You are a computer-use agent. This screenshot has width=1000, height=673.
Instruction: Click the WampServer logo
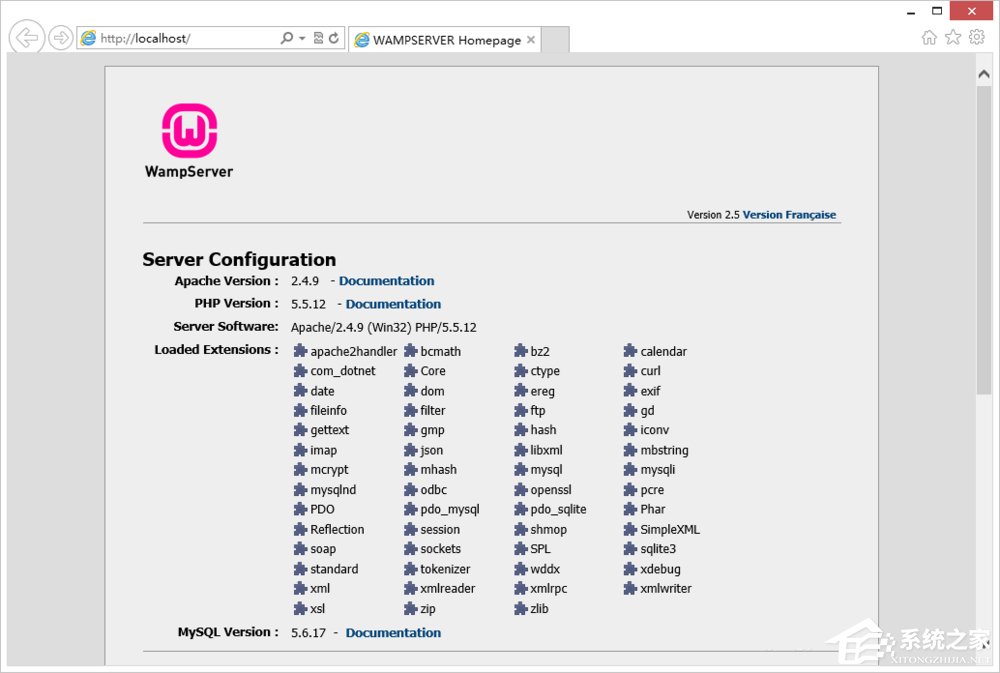(188, 128)
